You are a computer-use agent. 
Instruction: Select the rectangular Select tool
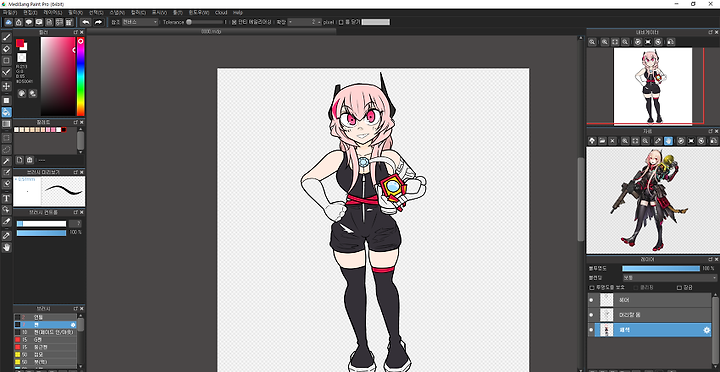point(6,137)
